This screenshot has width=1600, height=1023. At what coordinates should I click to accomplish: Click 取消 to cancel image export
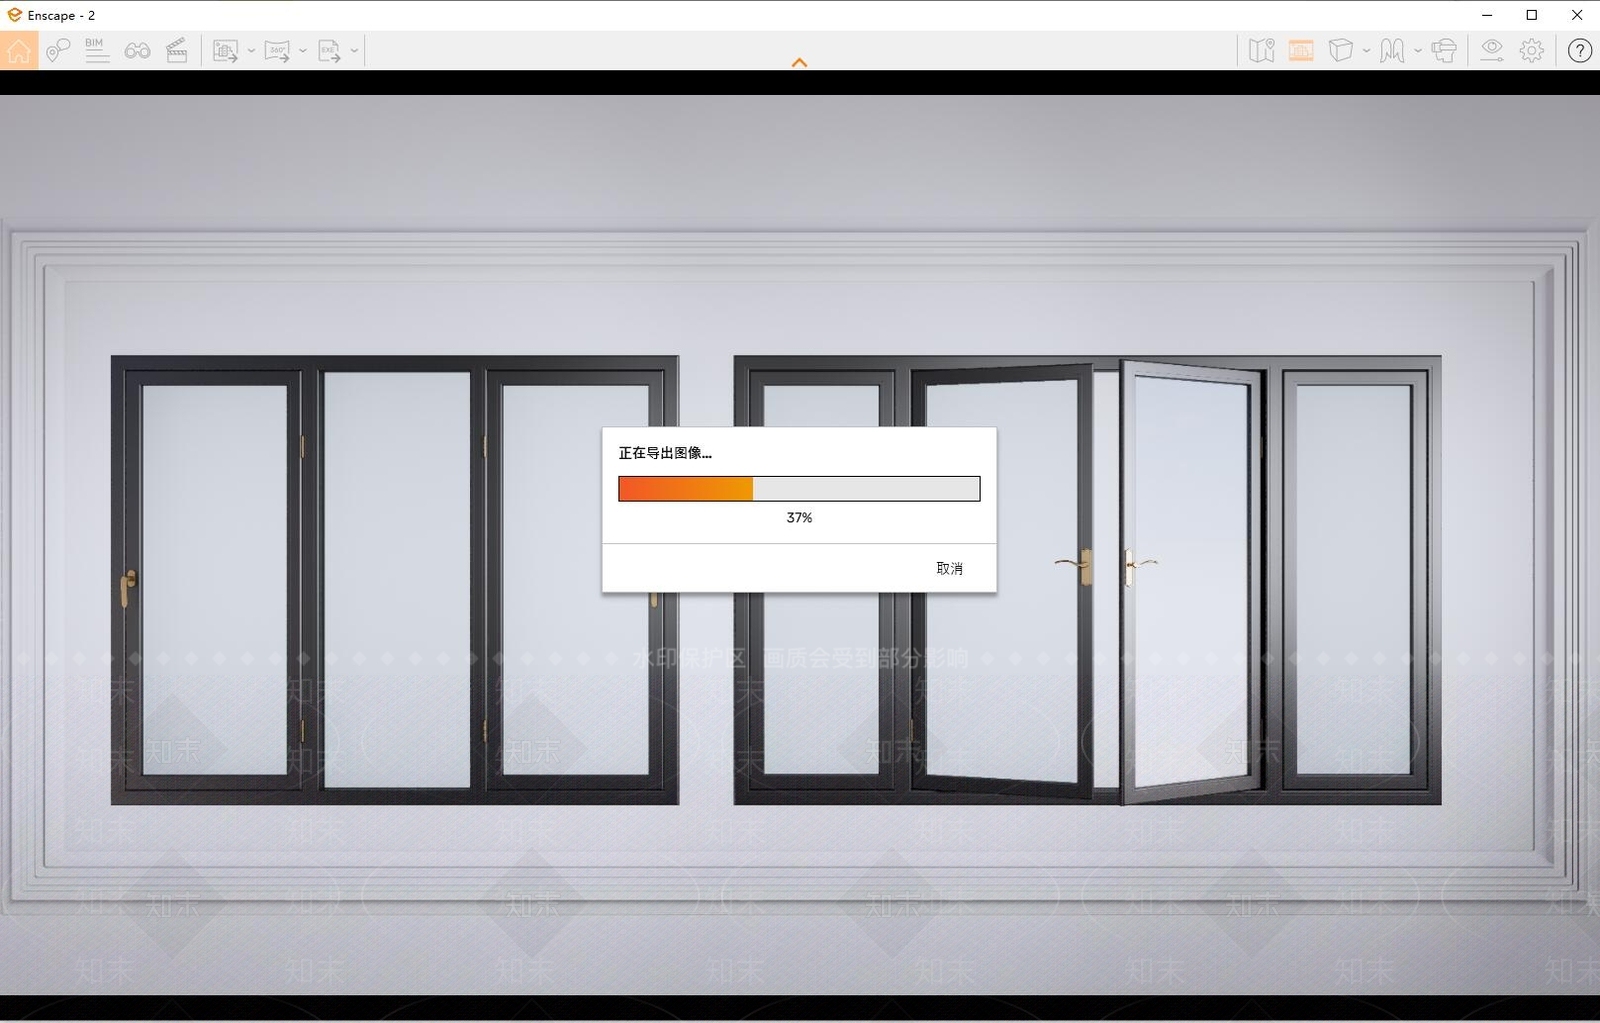point(949,568)
